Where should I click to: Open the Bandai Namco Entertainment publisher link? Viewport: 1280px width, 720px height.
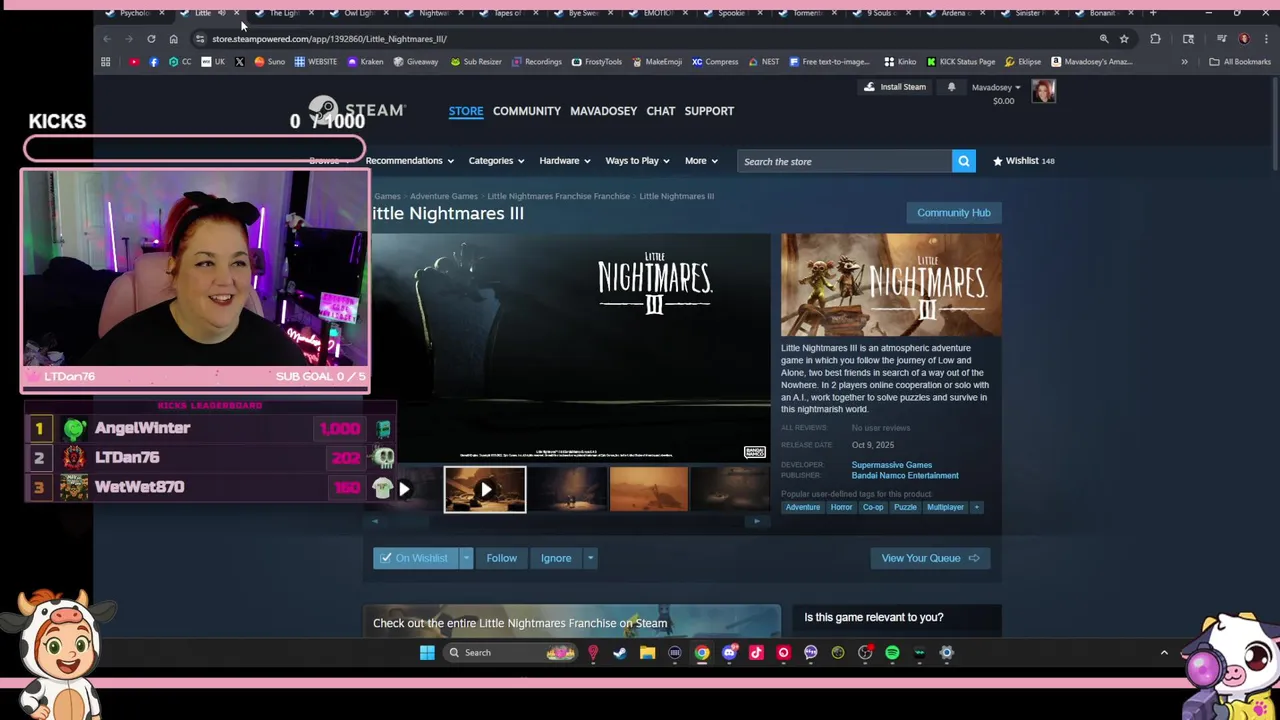pyautogui.click(x=905, y=476)
